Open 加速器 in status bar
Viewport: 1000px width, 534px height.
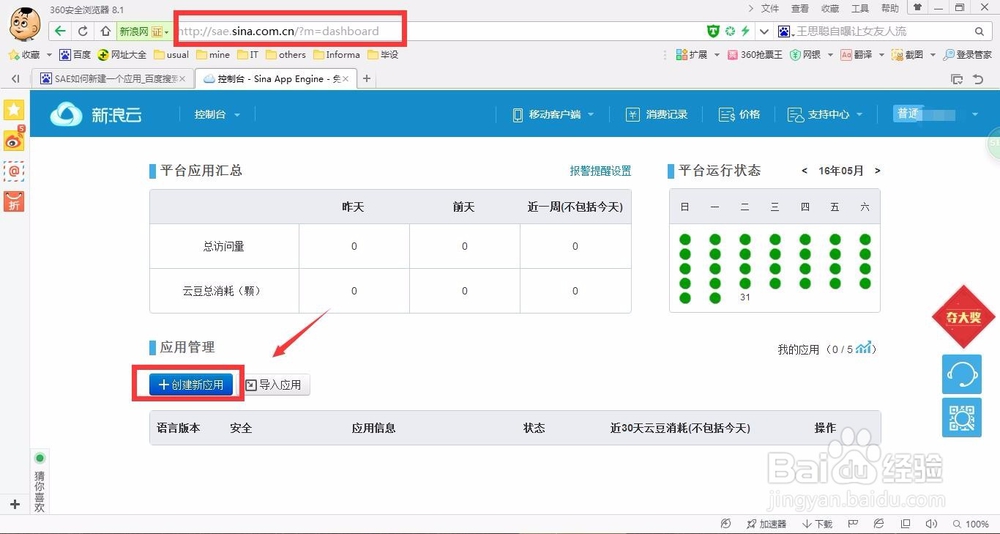[x=767, y=524]
